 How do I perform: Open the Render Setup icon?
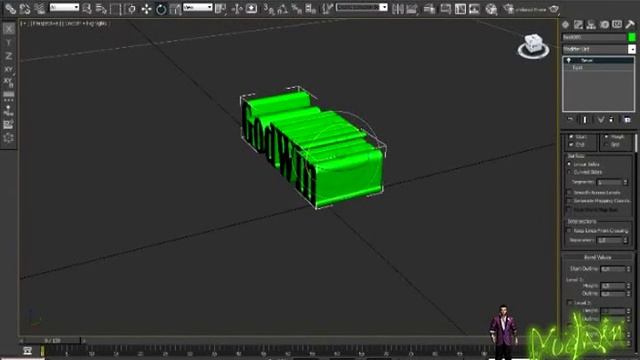coord(509,8)
